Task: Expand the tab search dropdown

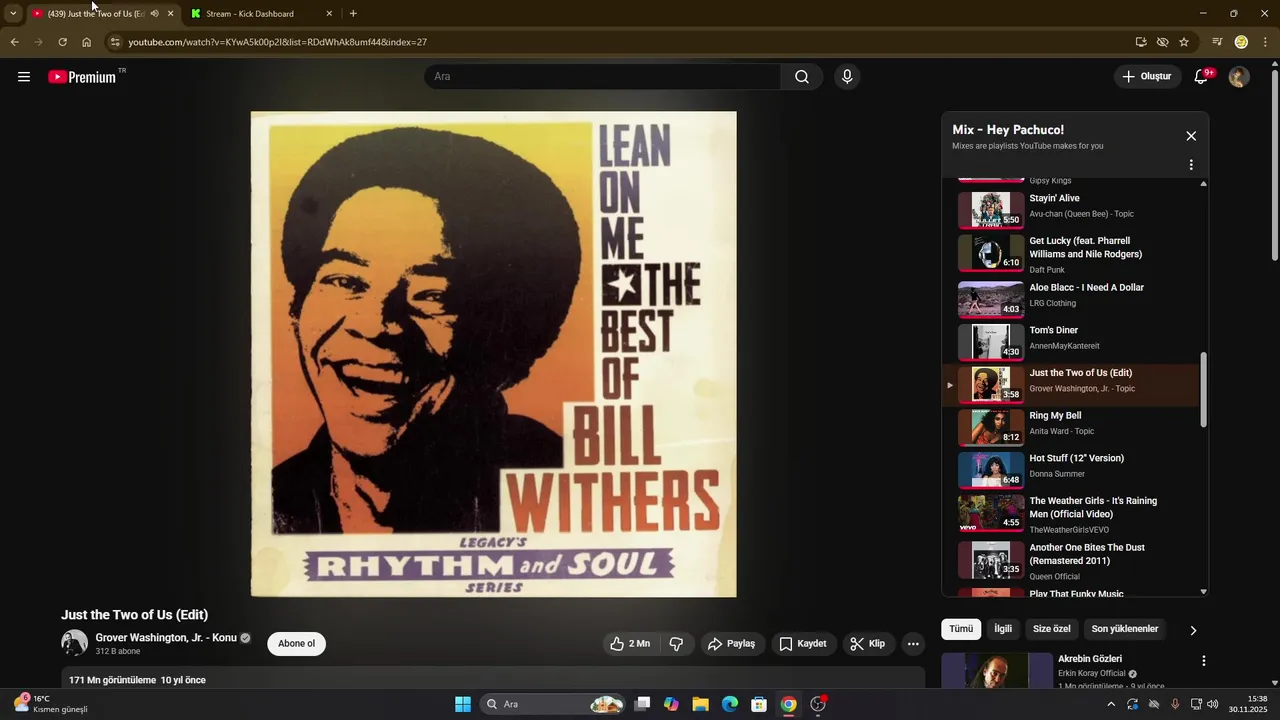Action: (x=13, y=13)
